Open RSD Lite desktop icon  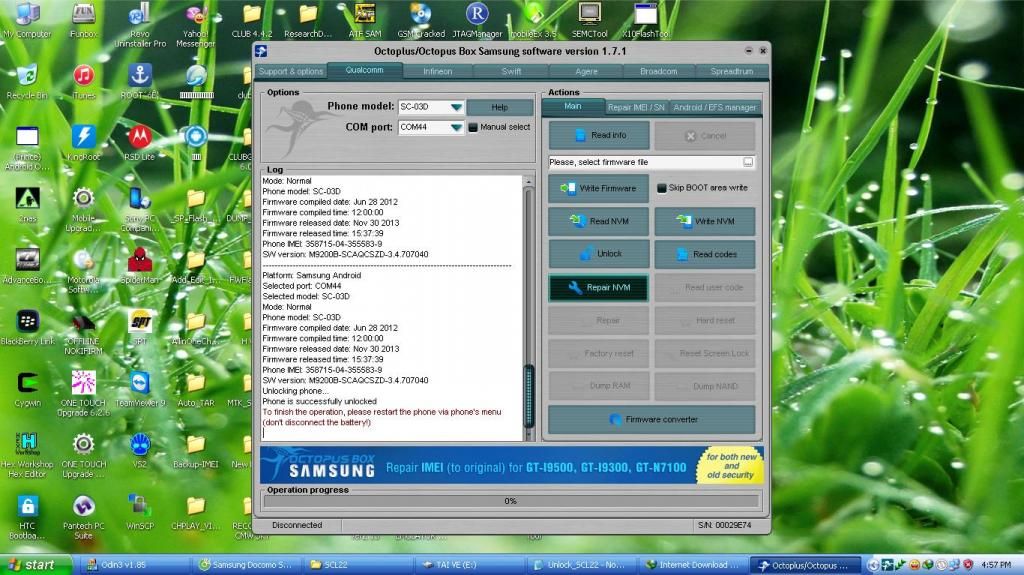click(x=140, y=144)
